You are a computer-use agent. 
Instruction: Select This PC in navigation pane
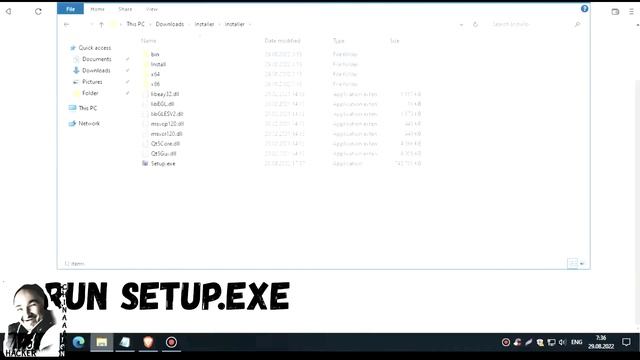coord(87,108)
